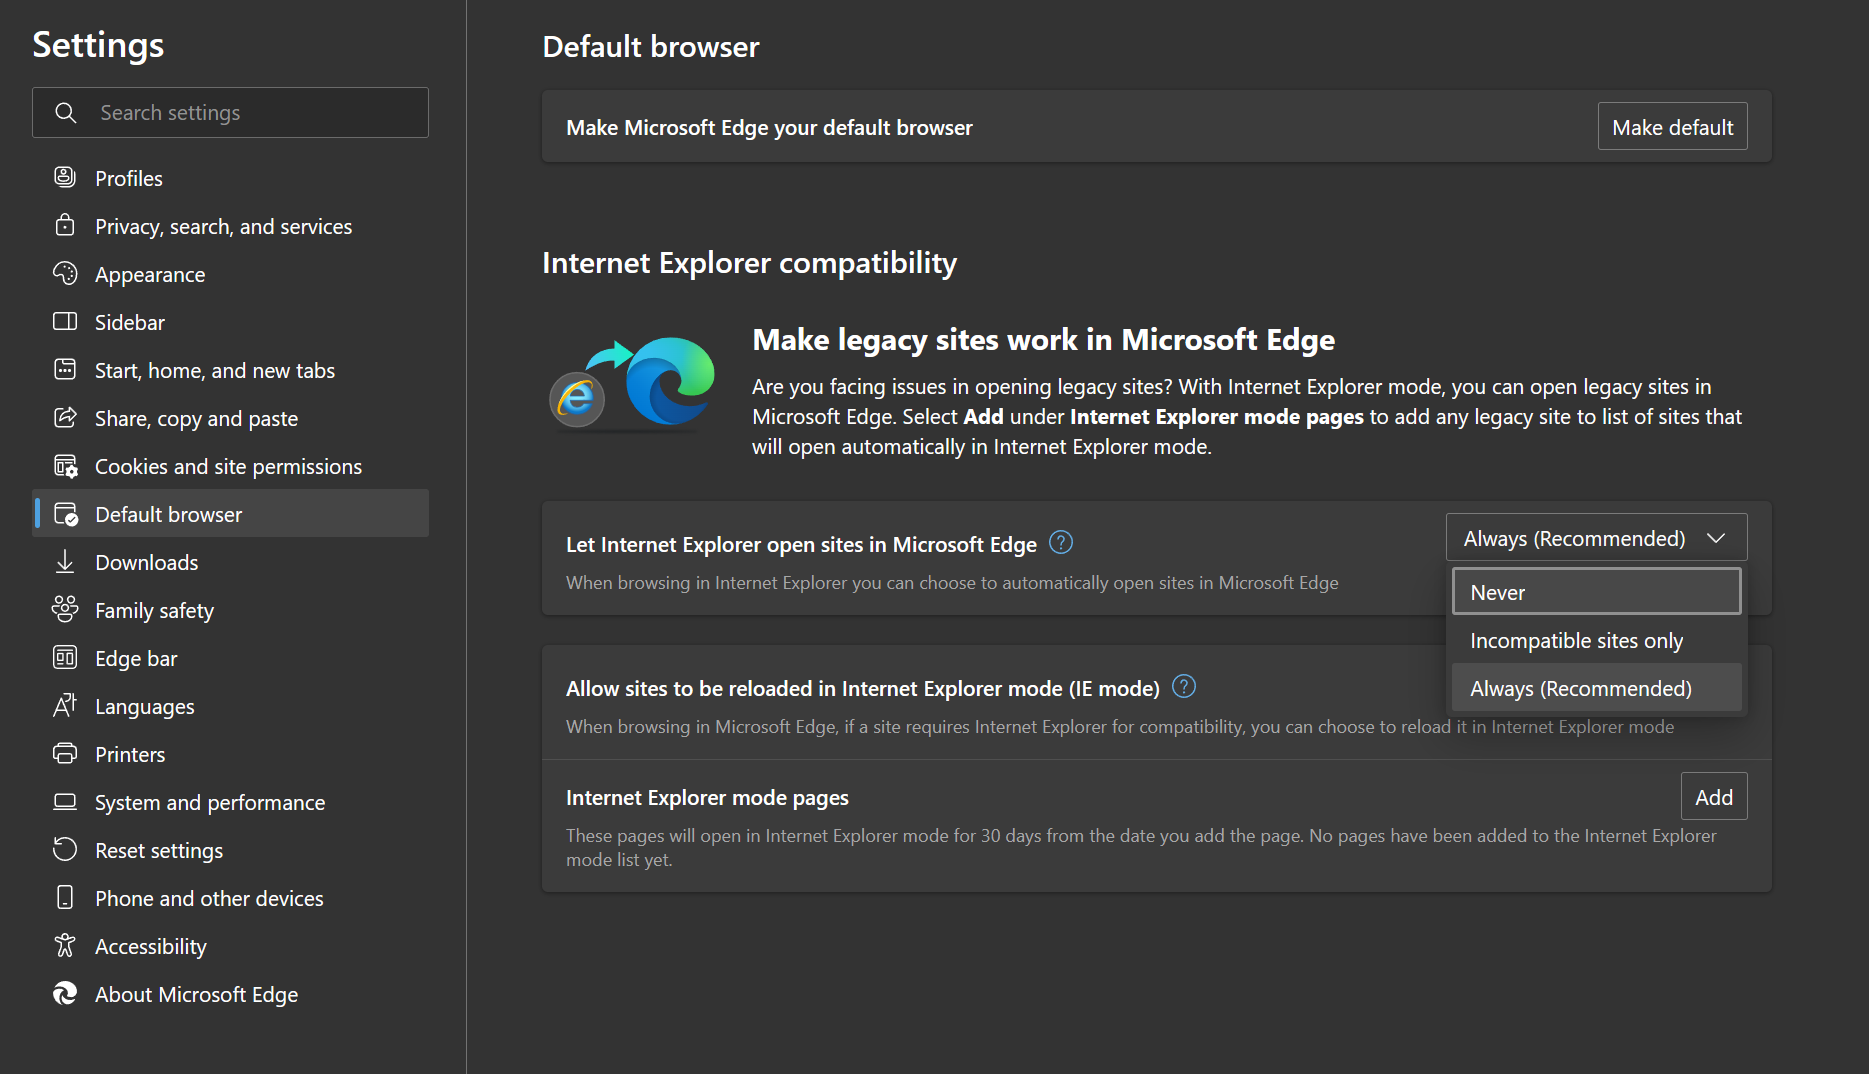
Task: Choose Never from the dropdown list
Action: tap(1596, 592)
